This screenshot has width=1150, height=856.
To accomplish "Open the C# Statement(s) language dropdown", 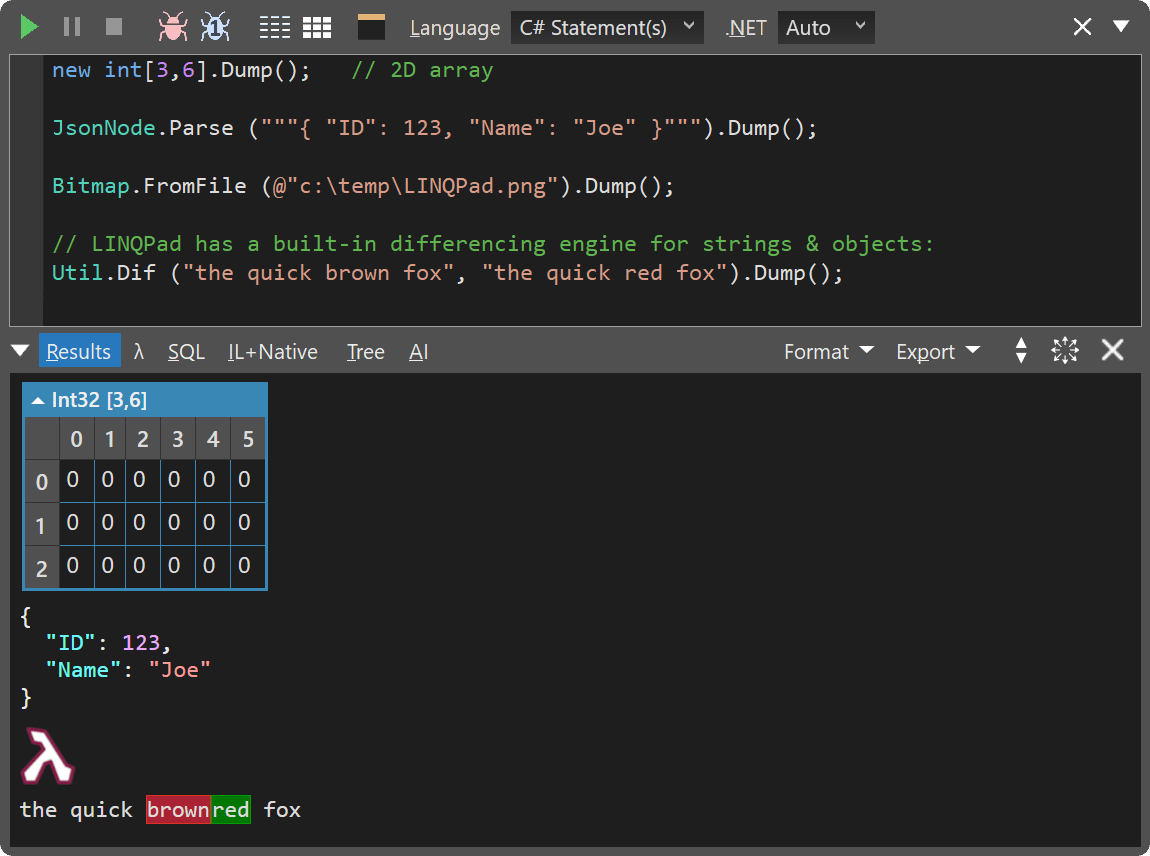I will coord(606,27).
